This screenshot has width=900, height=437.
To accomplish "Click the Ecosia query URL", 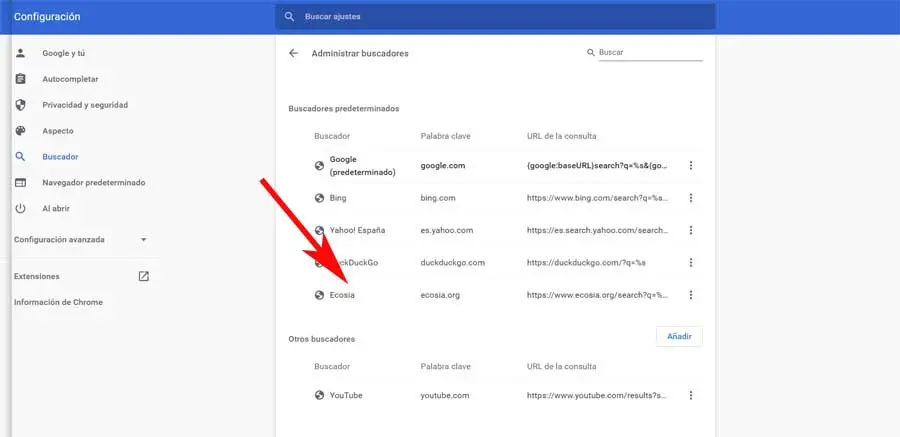I will [x=598, y=295].
